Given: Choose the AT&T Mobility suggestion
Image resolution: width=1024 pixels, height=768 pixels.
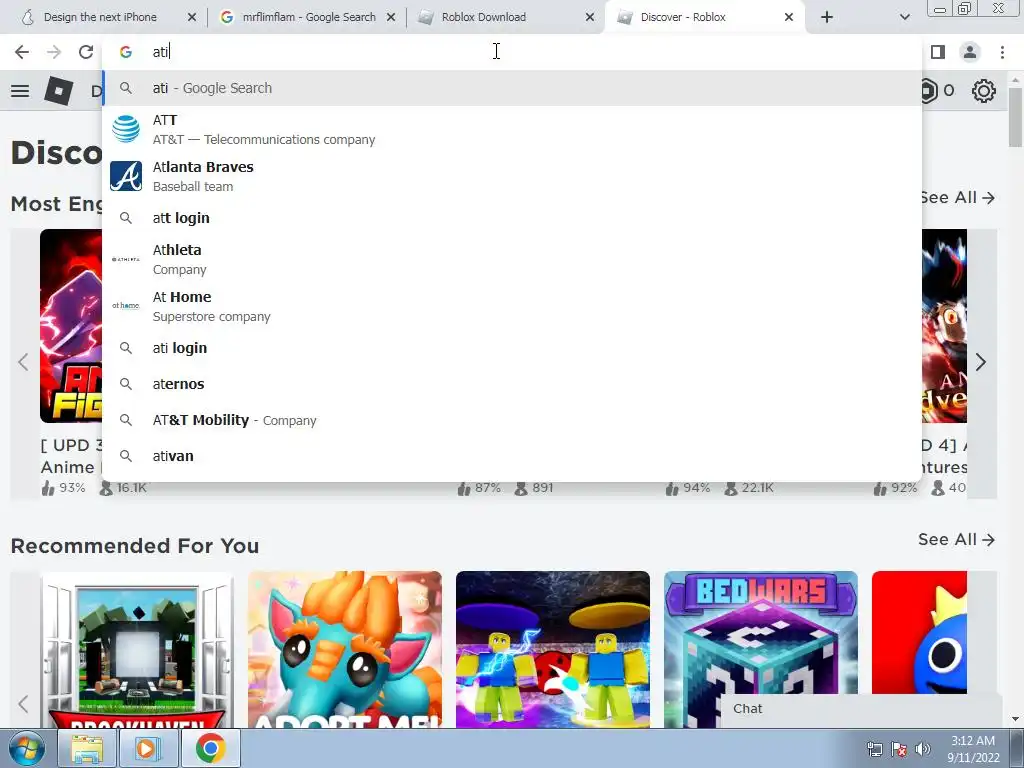Looking at the screenshot, I should coord(512,420).
